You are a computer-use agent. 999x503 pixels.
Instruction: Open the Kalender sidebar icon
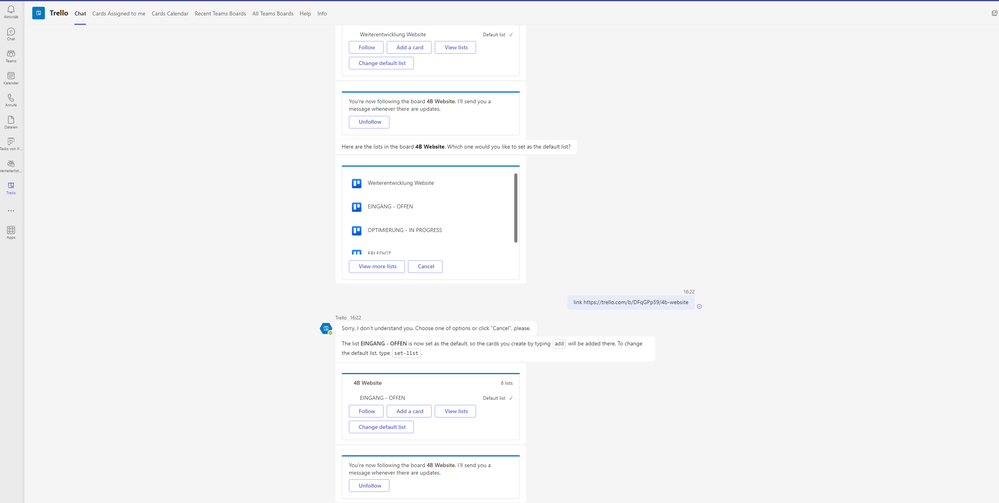(x=11, y=78)
